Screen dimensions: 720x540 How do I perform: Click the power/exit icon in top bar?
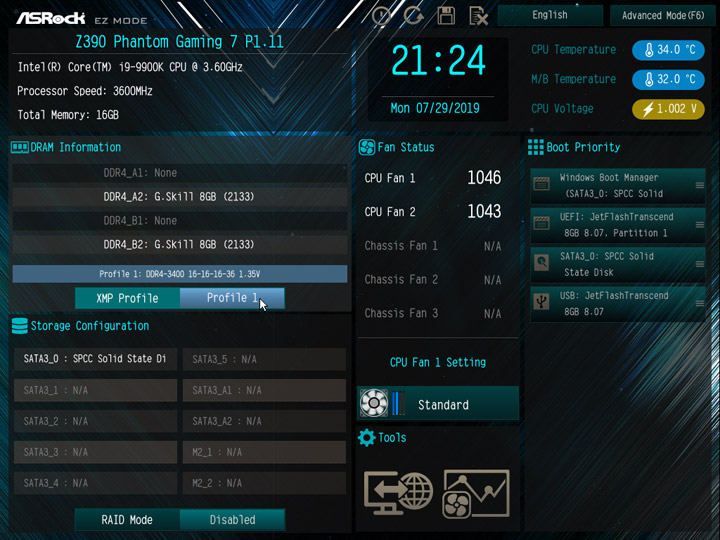point(381,16)
